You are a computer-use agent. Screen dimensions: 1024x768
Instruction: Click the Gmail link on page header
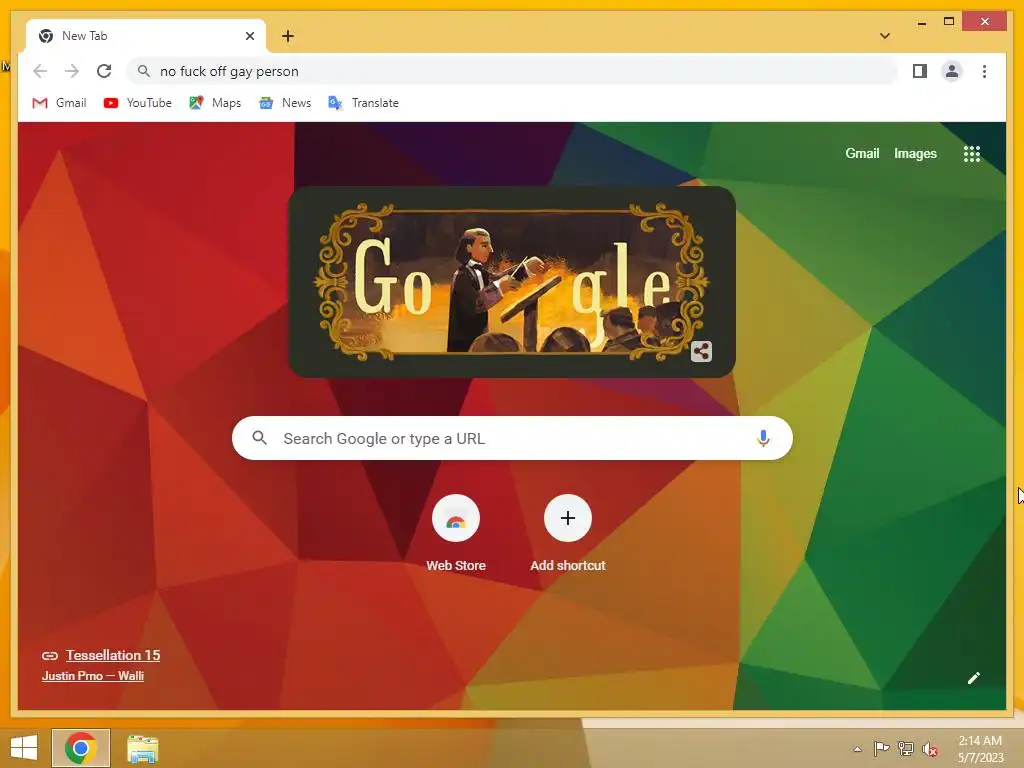(862, 153)
